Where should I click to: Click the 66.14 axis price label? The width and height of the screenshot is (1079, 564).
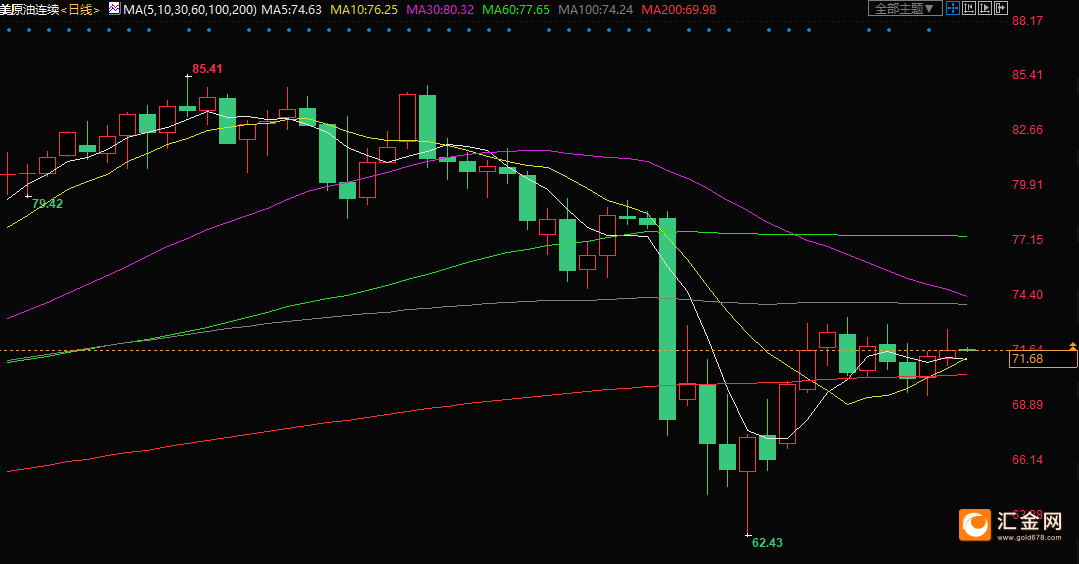1027,459
